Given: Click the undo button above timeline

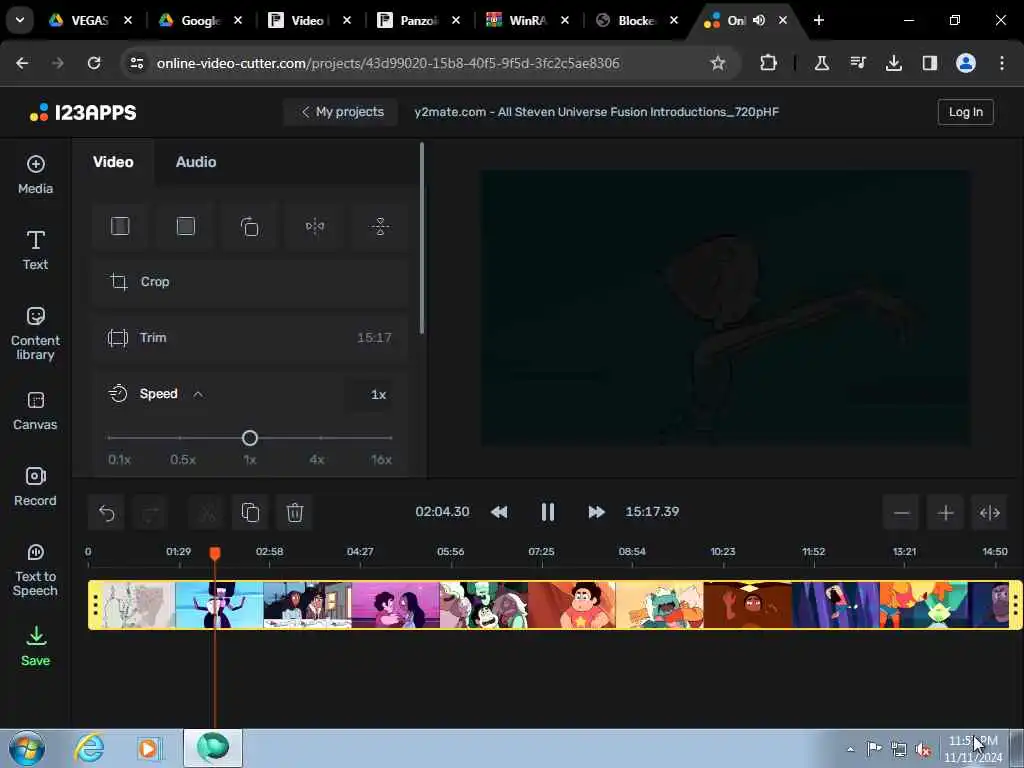Looking at the screenshot, I should coord(106,513).
